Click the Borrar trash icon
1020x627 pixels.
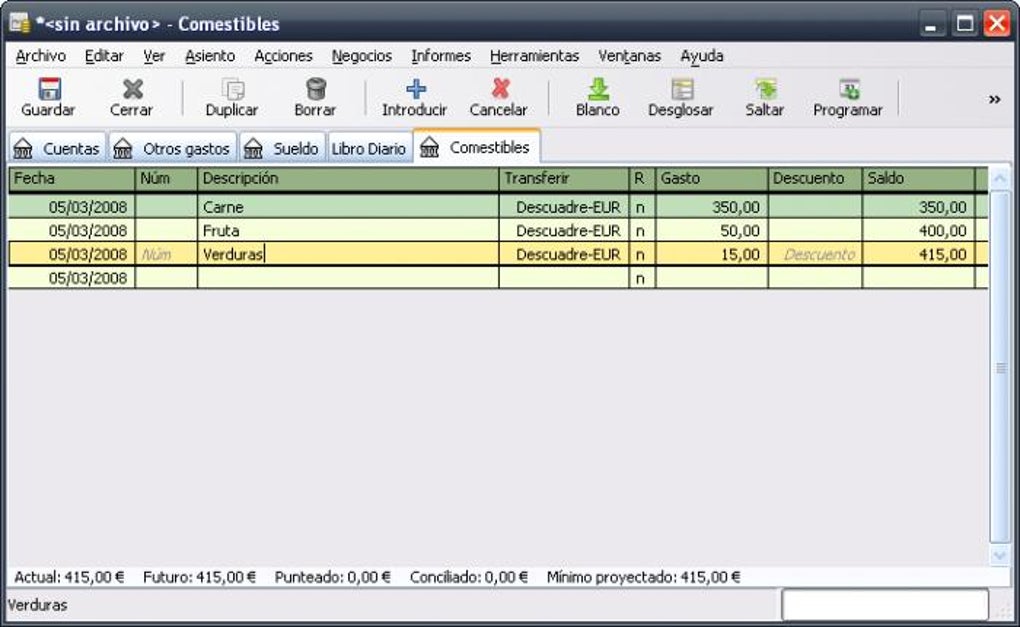(316, 89)
